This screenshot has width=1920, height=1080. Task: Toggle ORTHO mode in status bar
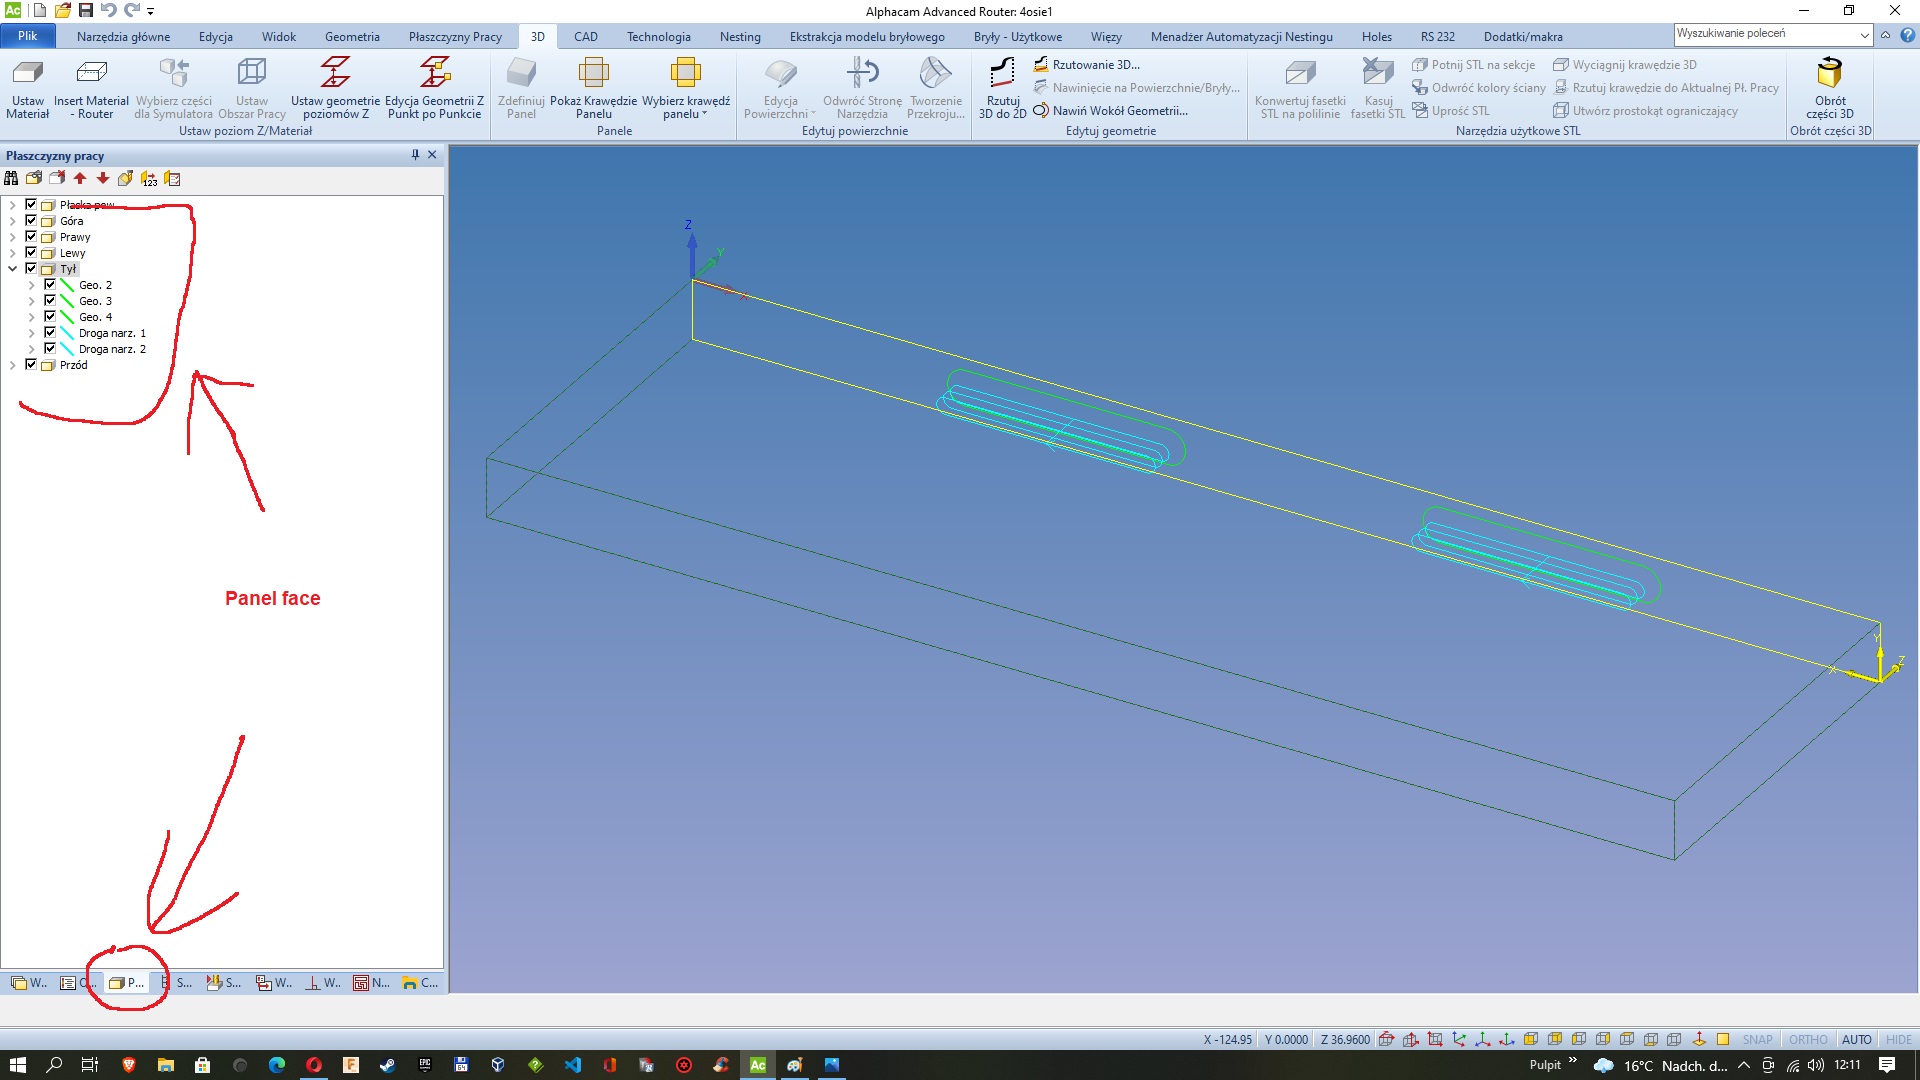1807,1040
